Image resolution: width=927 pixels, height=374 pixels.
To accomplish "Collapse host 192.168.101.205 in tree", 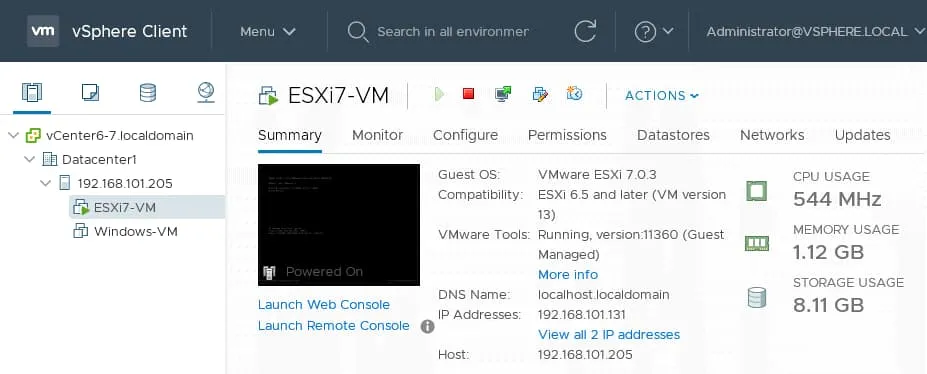I will pyautogui.click(x=46, y=184).
